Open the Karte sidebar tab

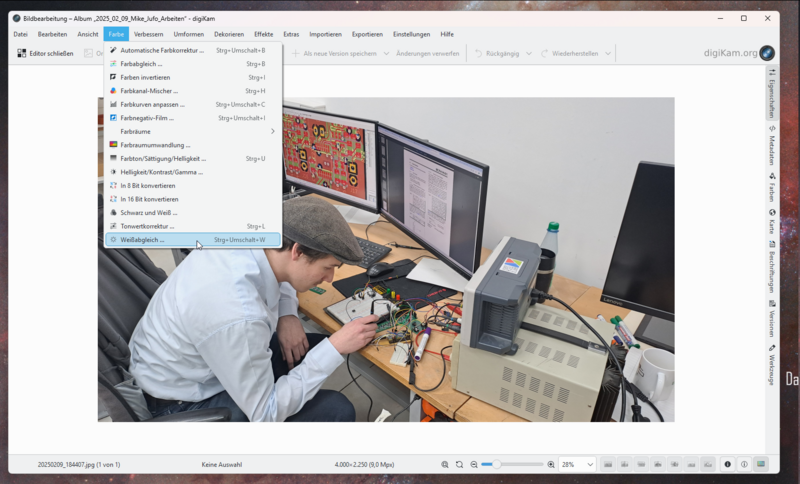(772, 221)
